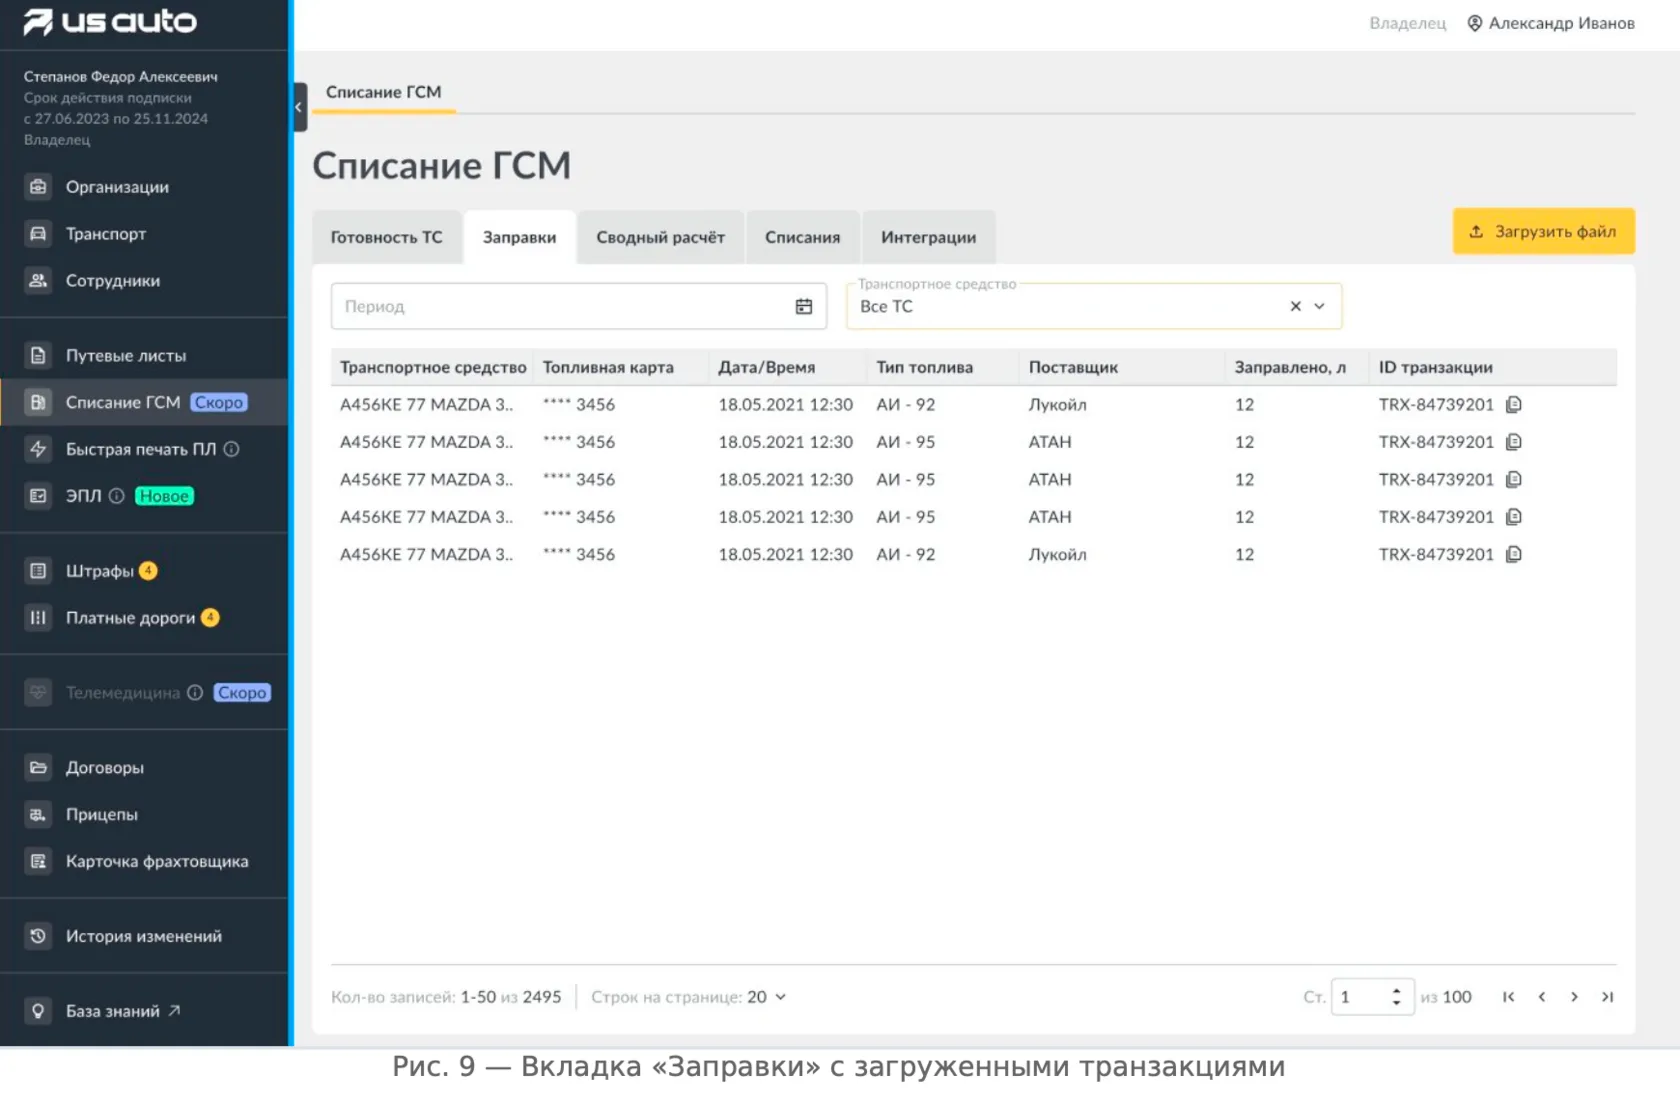Open База знаний external link
Image resolution: width=1680 pixels, height=1104 pixels.
pyautogui.click(x=123, y=1011)
